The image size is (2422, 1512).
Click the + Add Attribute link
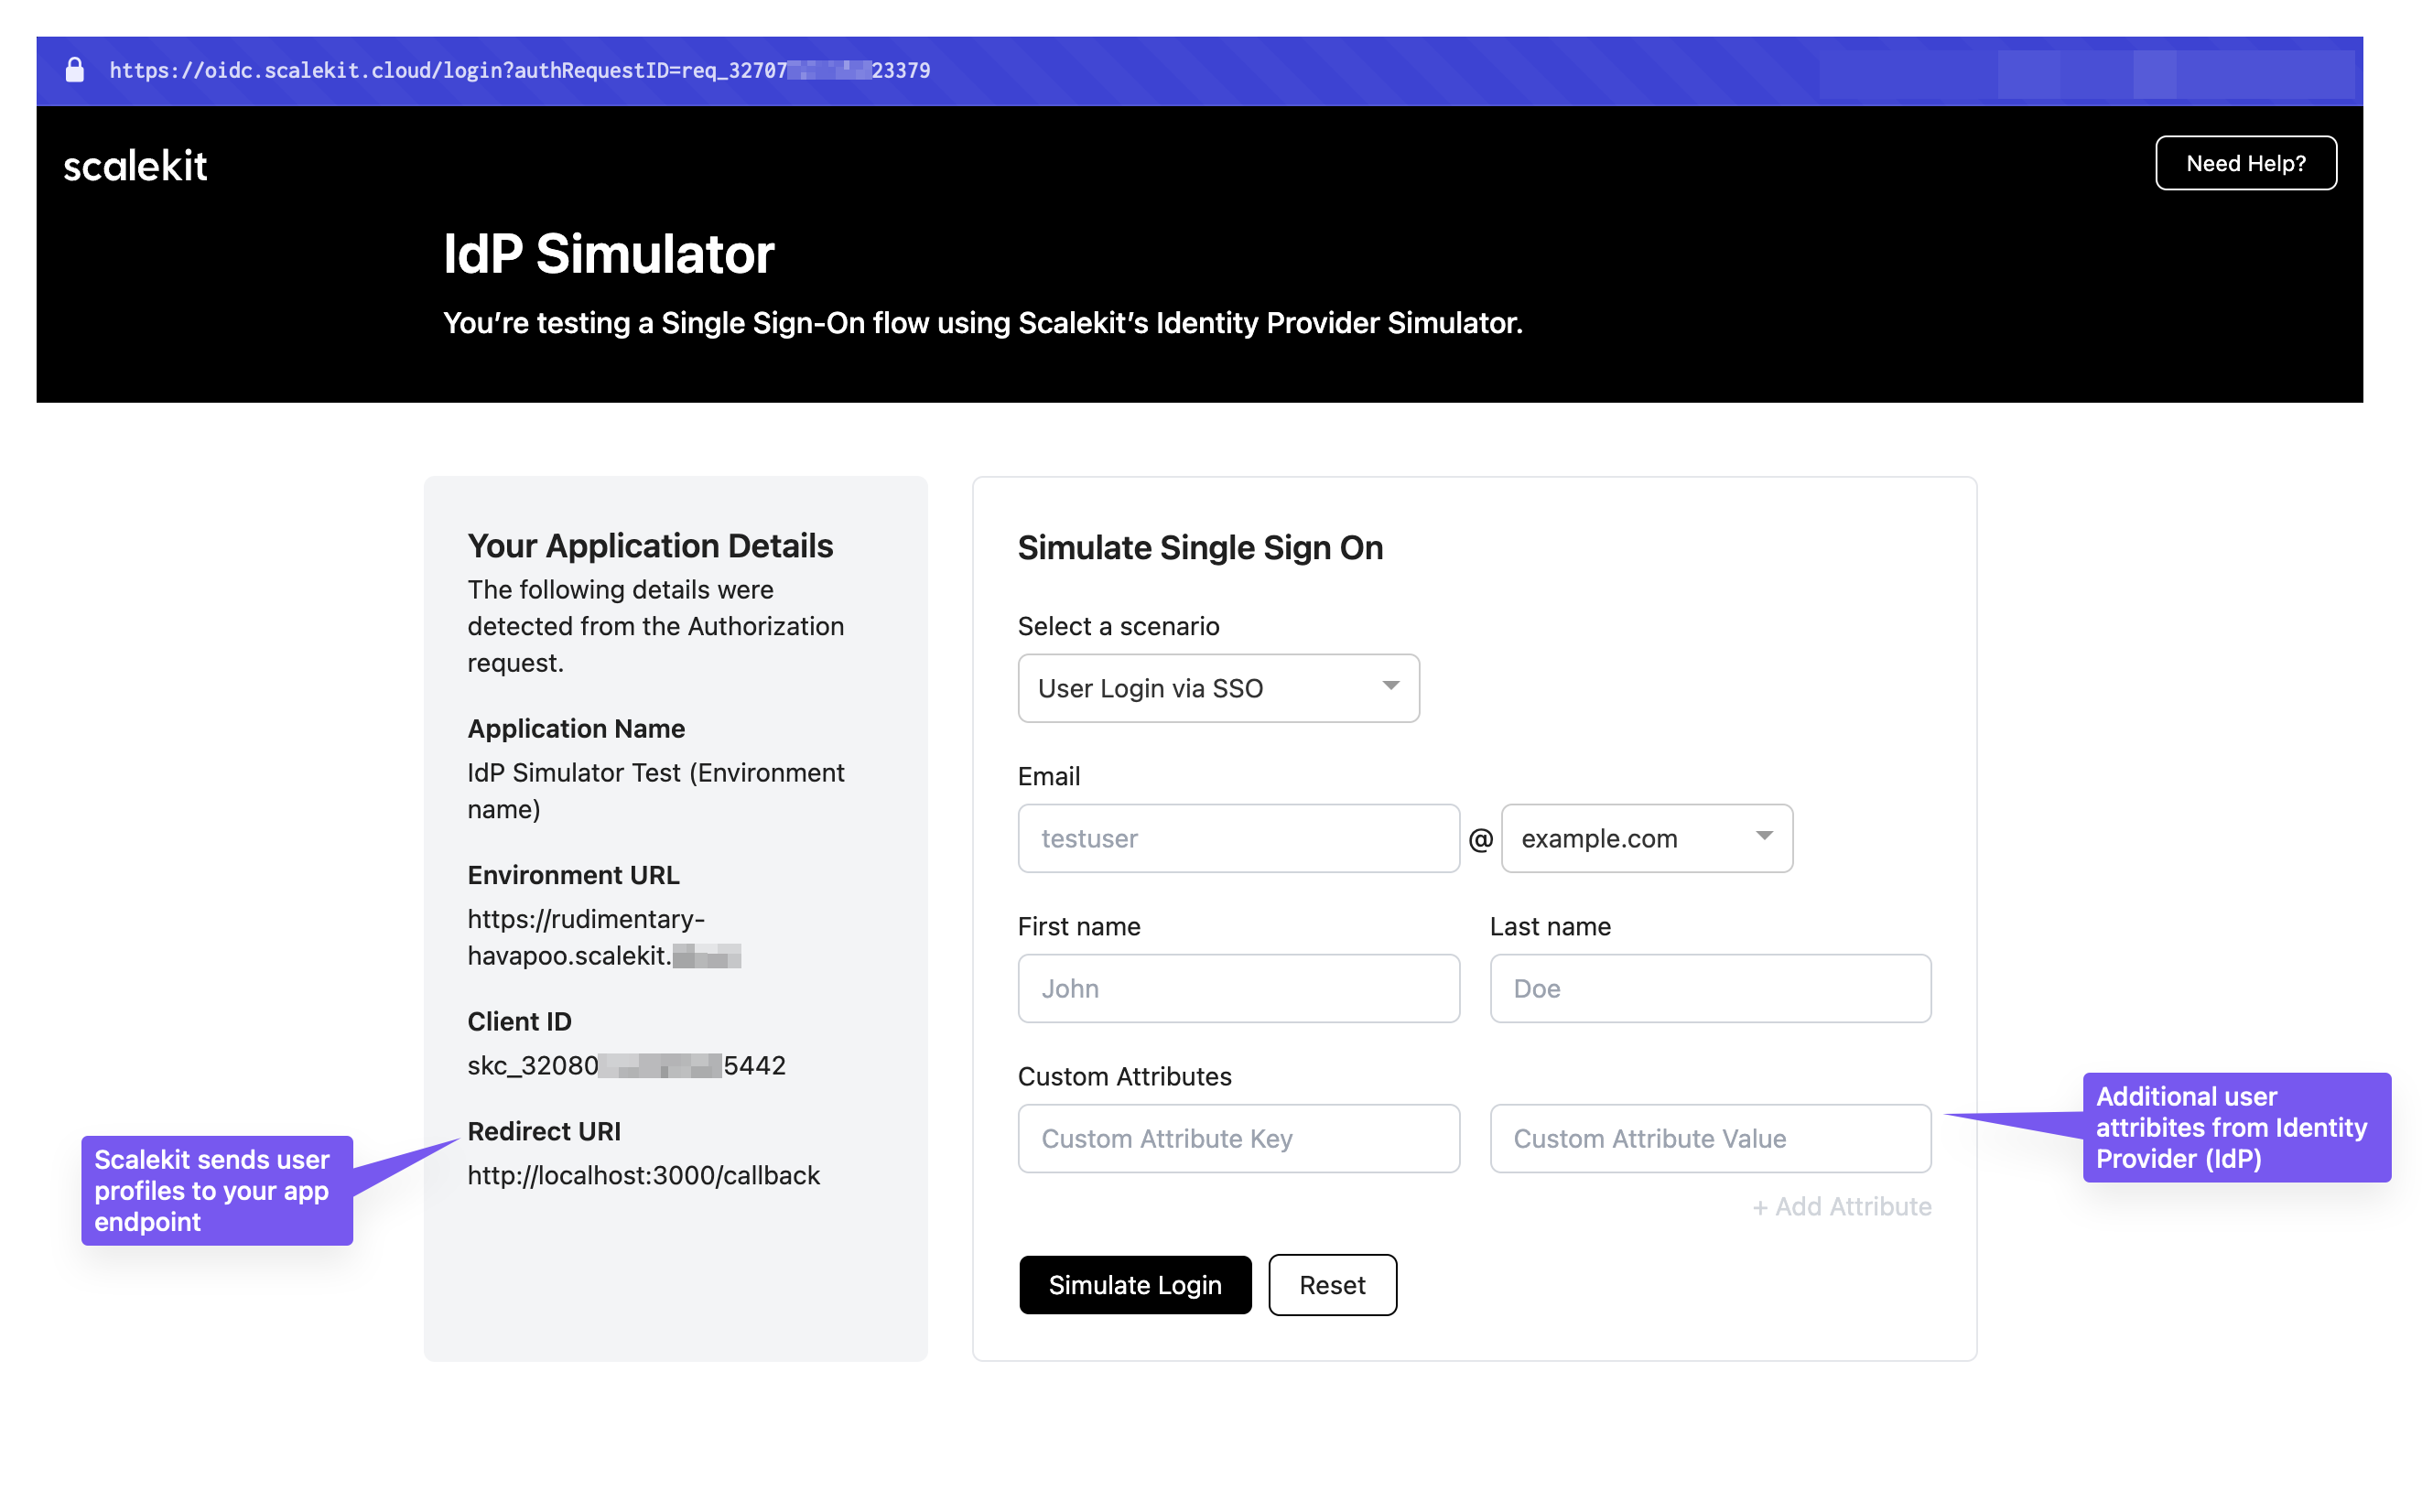(1842, 1206)
